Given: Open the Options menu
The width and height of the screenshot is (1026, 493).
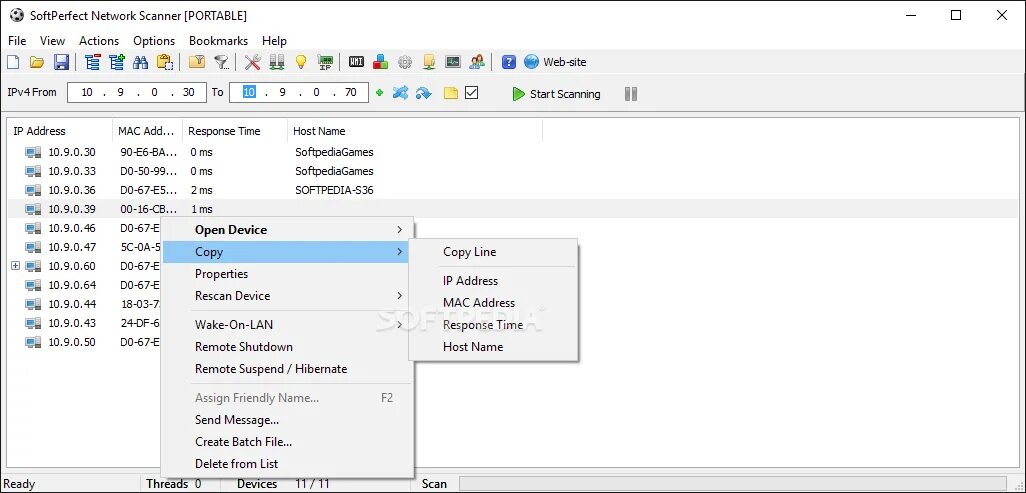Looking at the screenshot, I should tap(154, 41).
